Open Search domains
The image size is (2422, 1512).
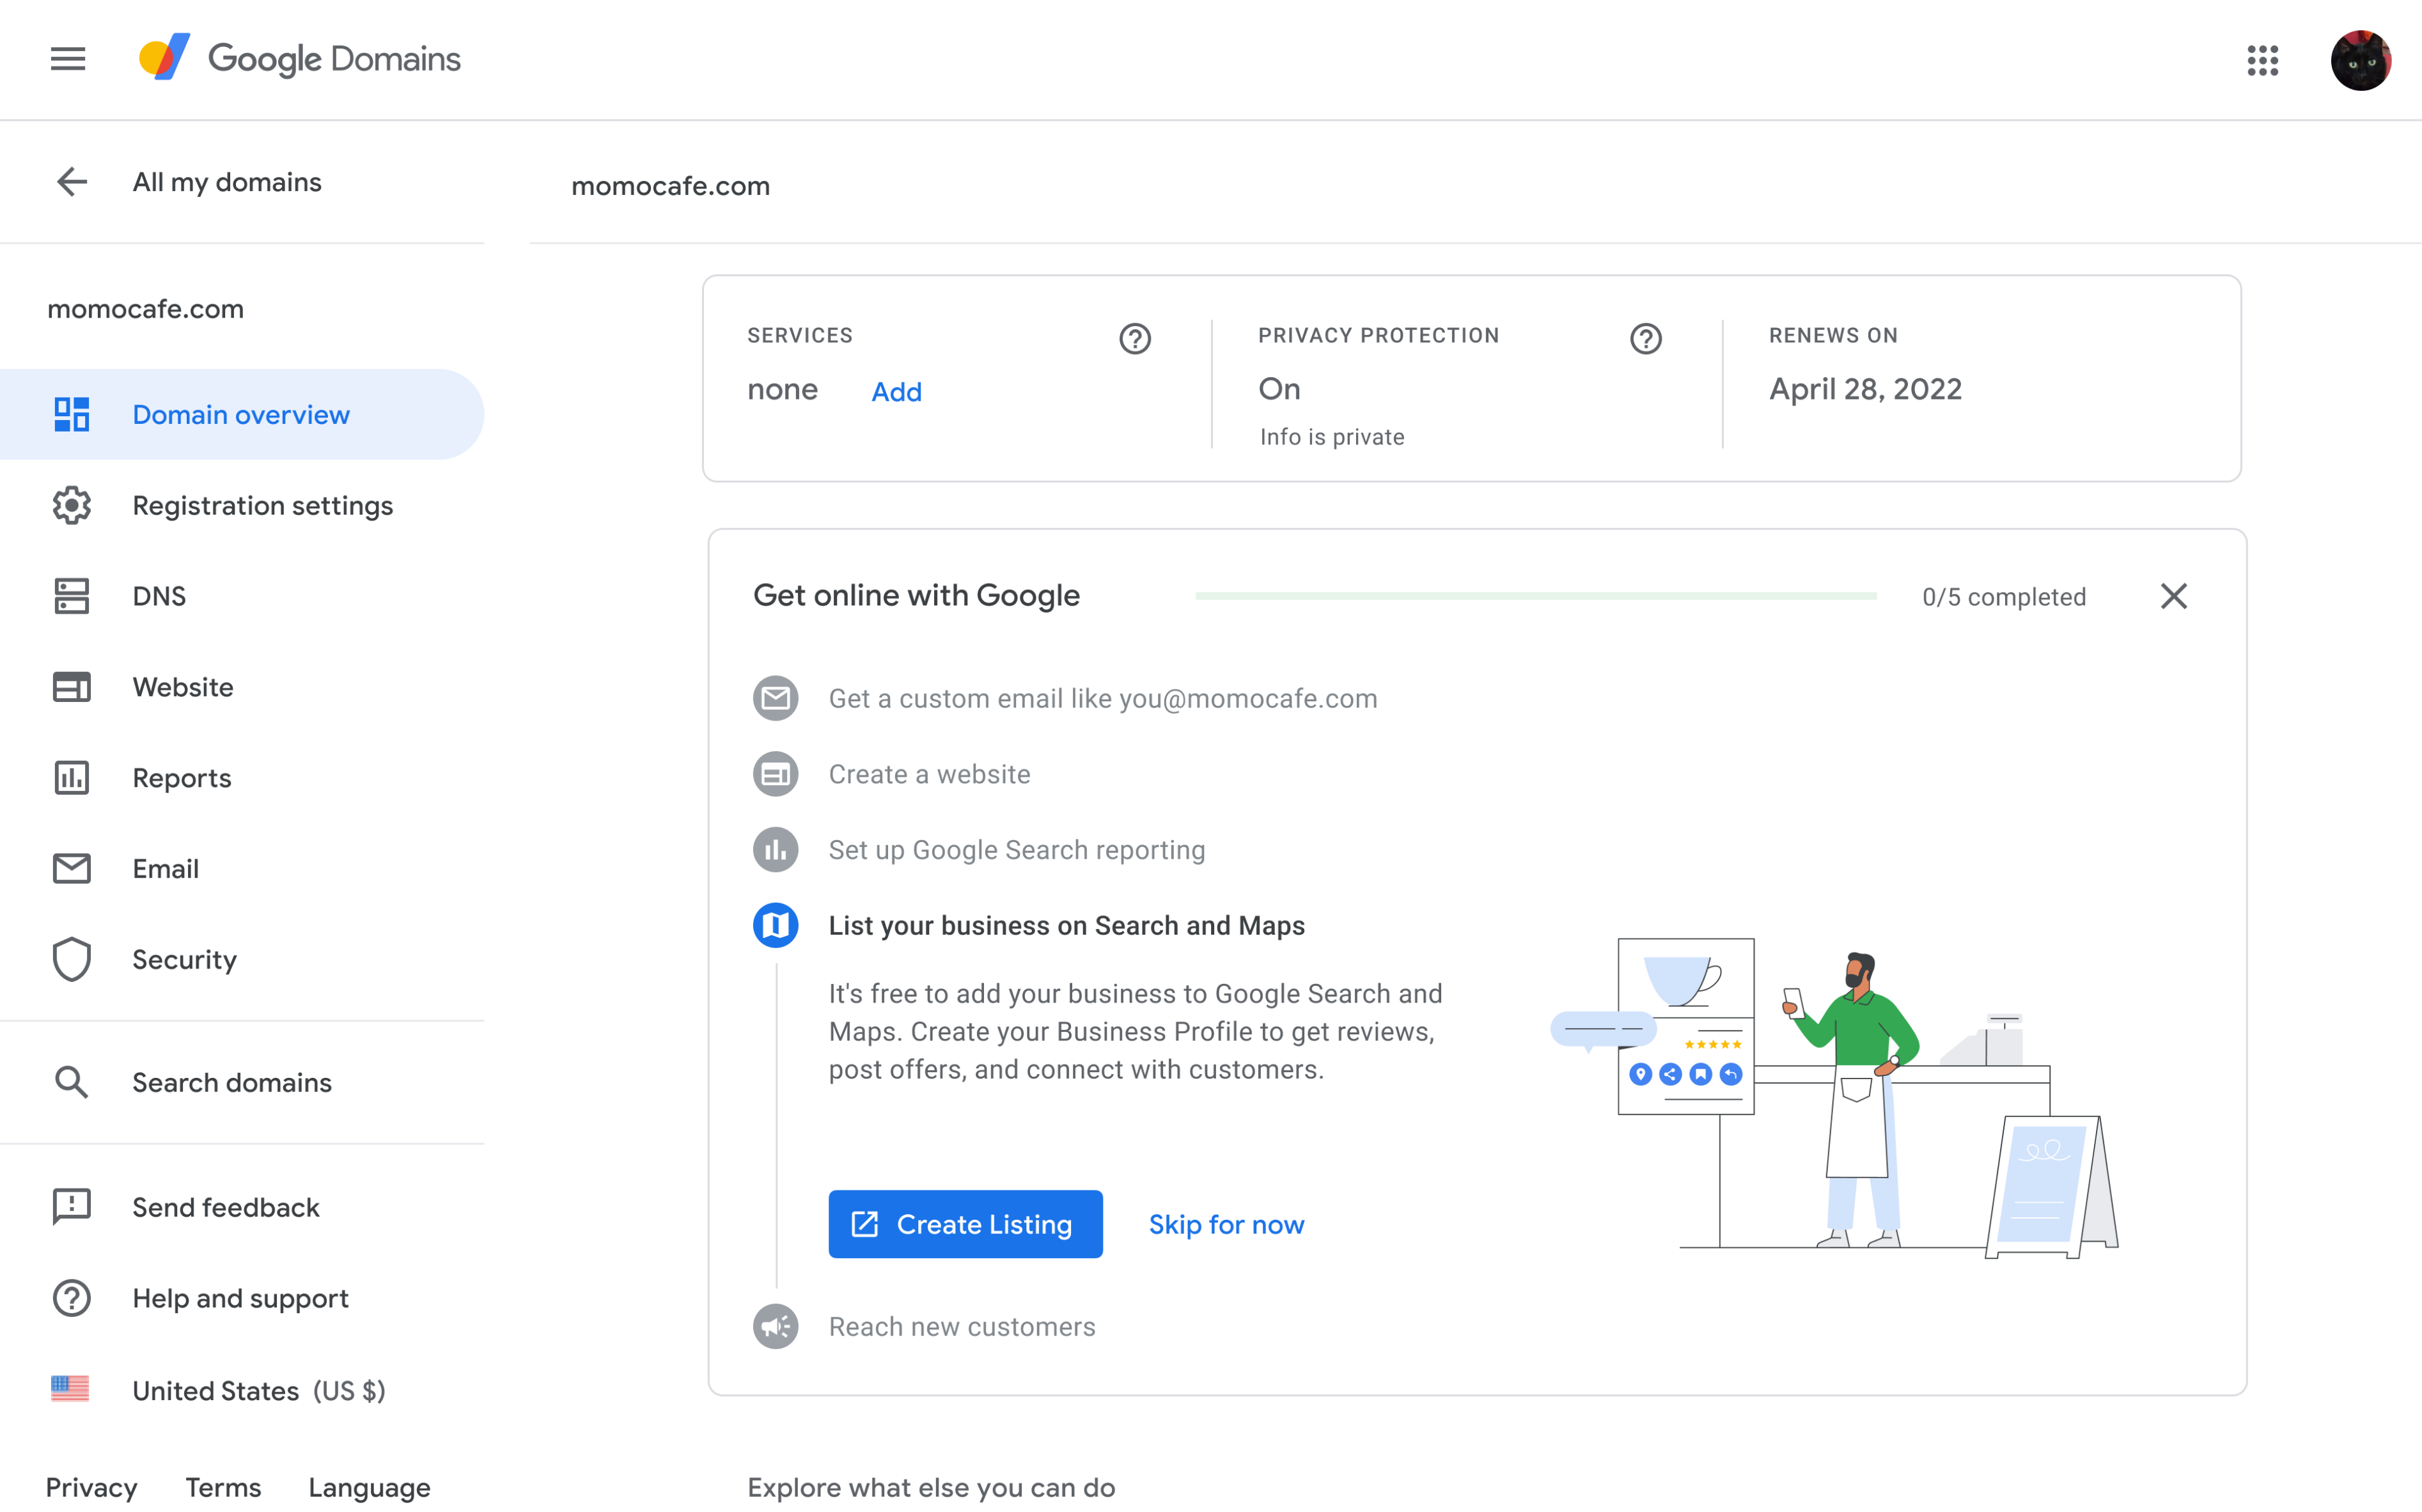(242, 1082)
